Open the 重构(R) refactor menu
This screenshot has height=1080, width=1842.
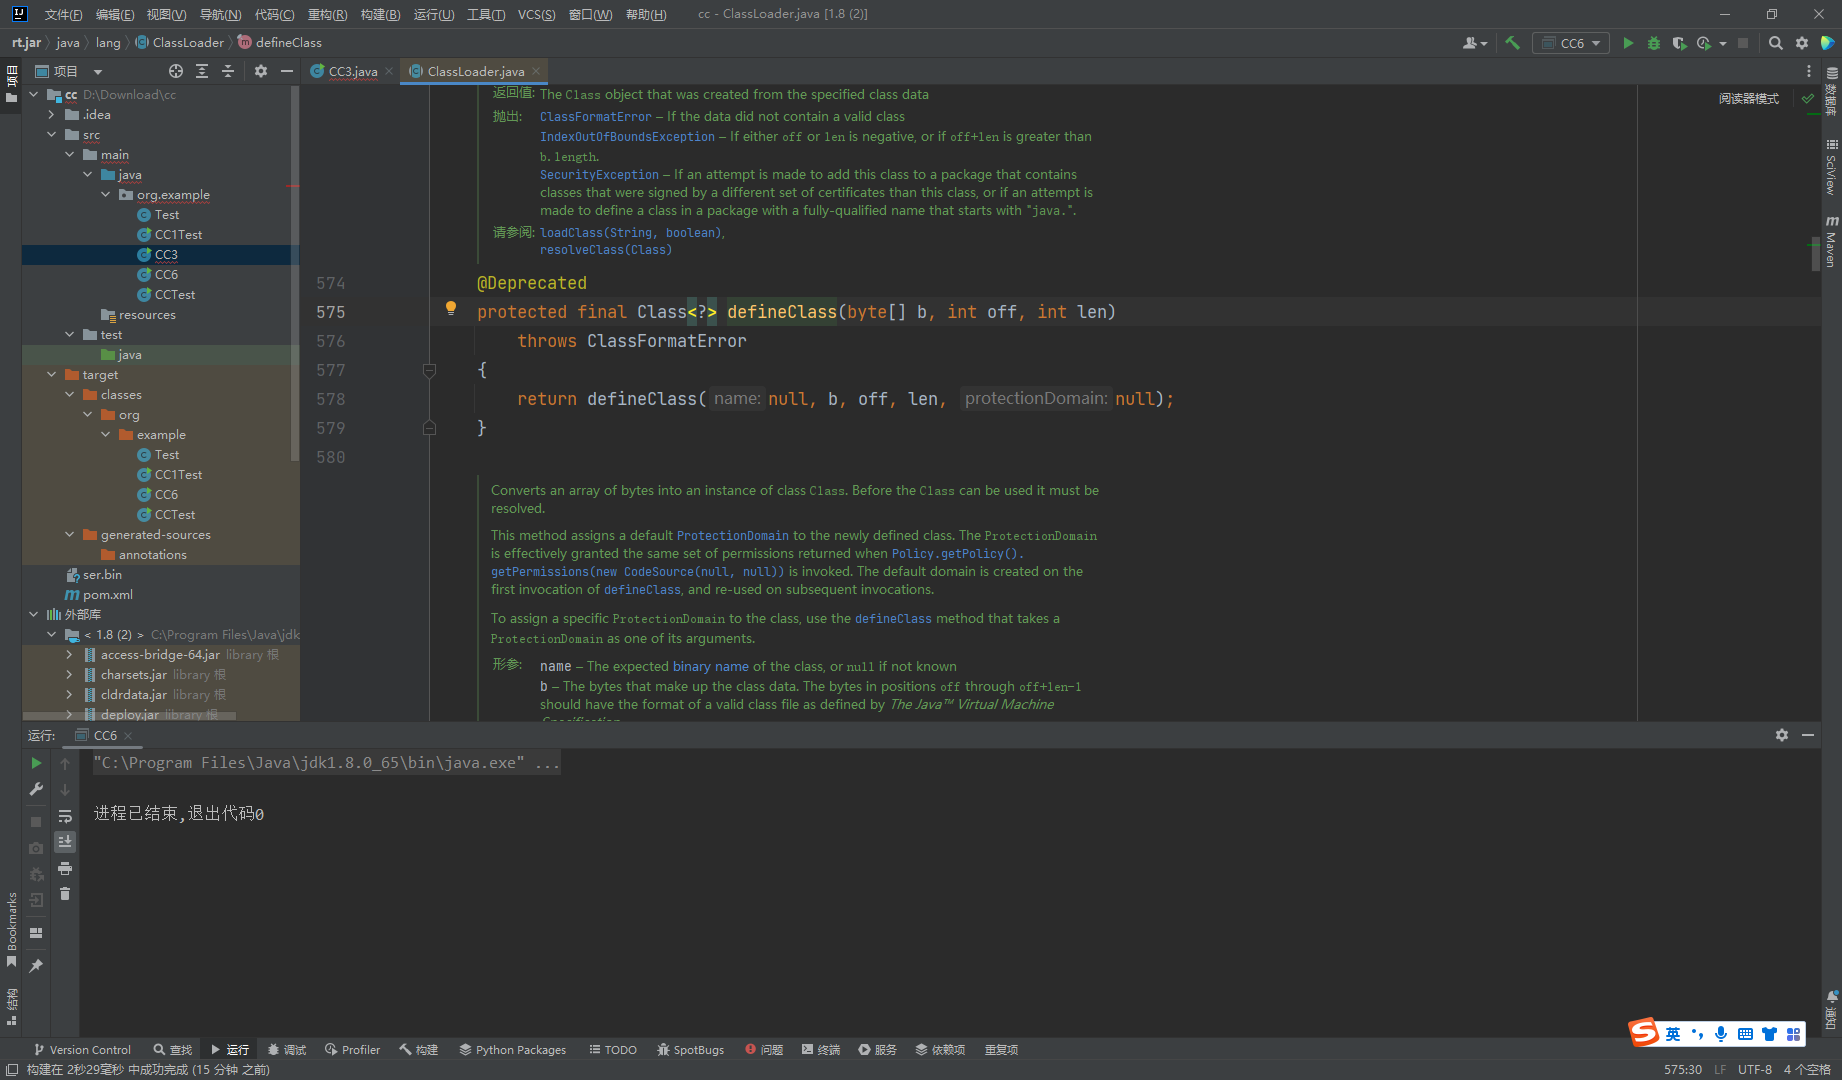pos(327,14)
